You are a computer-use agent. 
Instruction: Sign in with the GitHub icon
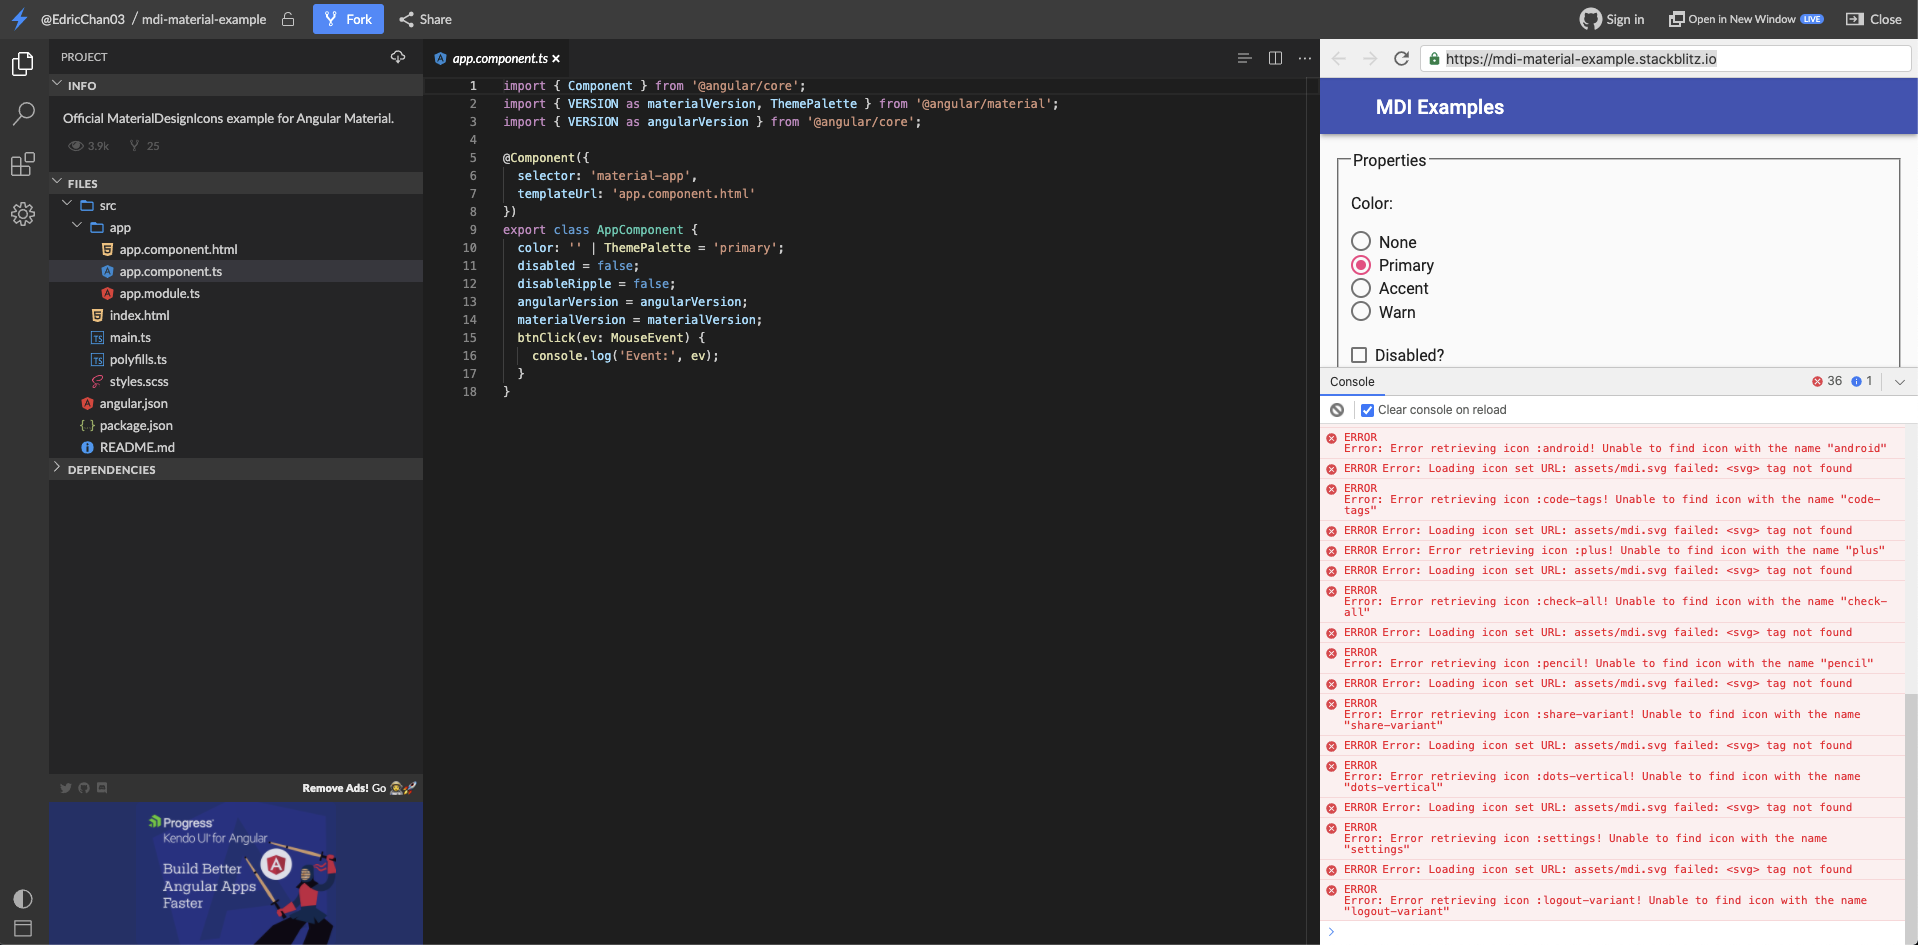click(x=1590, y=18)
